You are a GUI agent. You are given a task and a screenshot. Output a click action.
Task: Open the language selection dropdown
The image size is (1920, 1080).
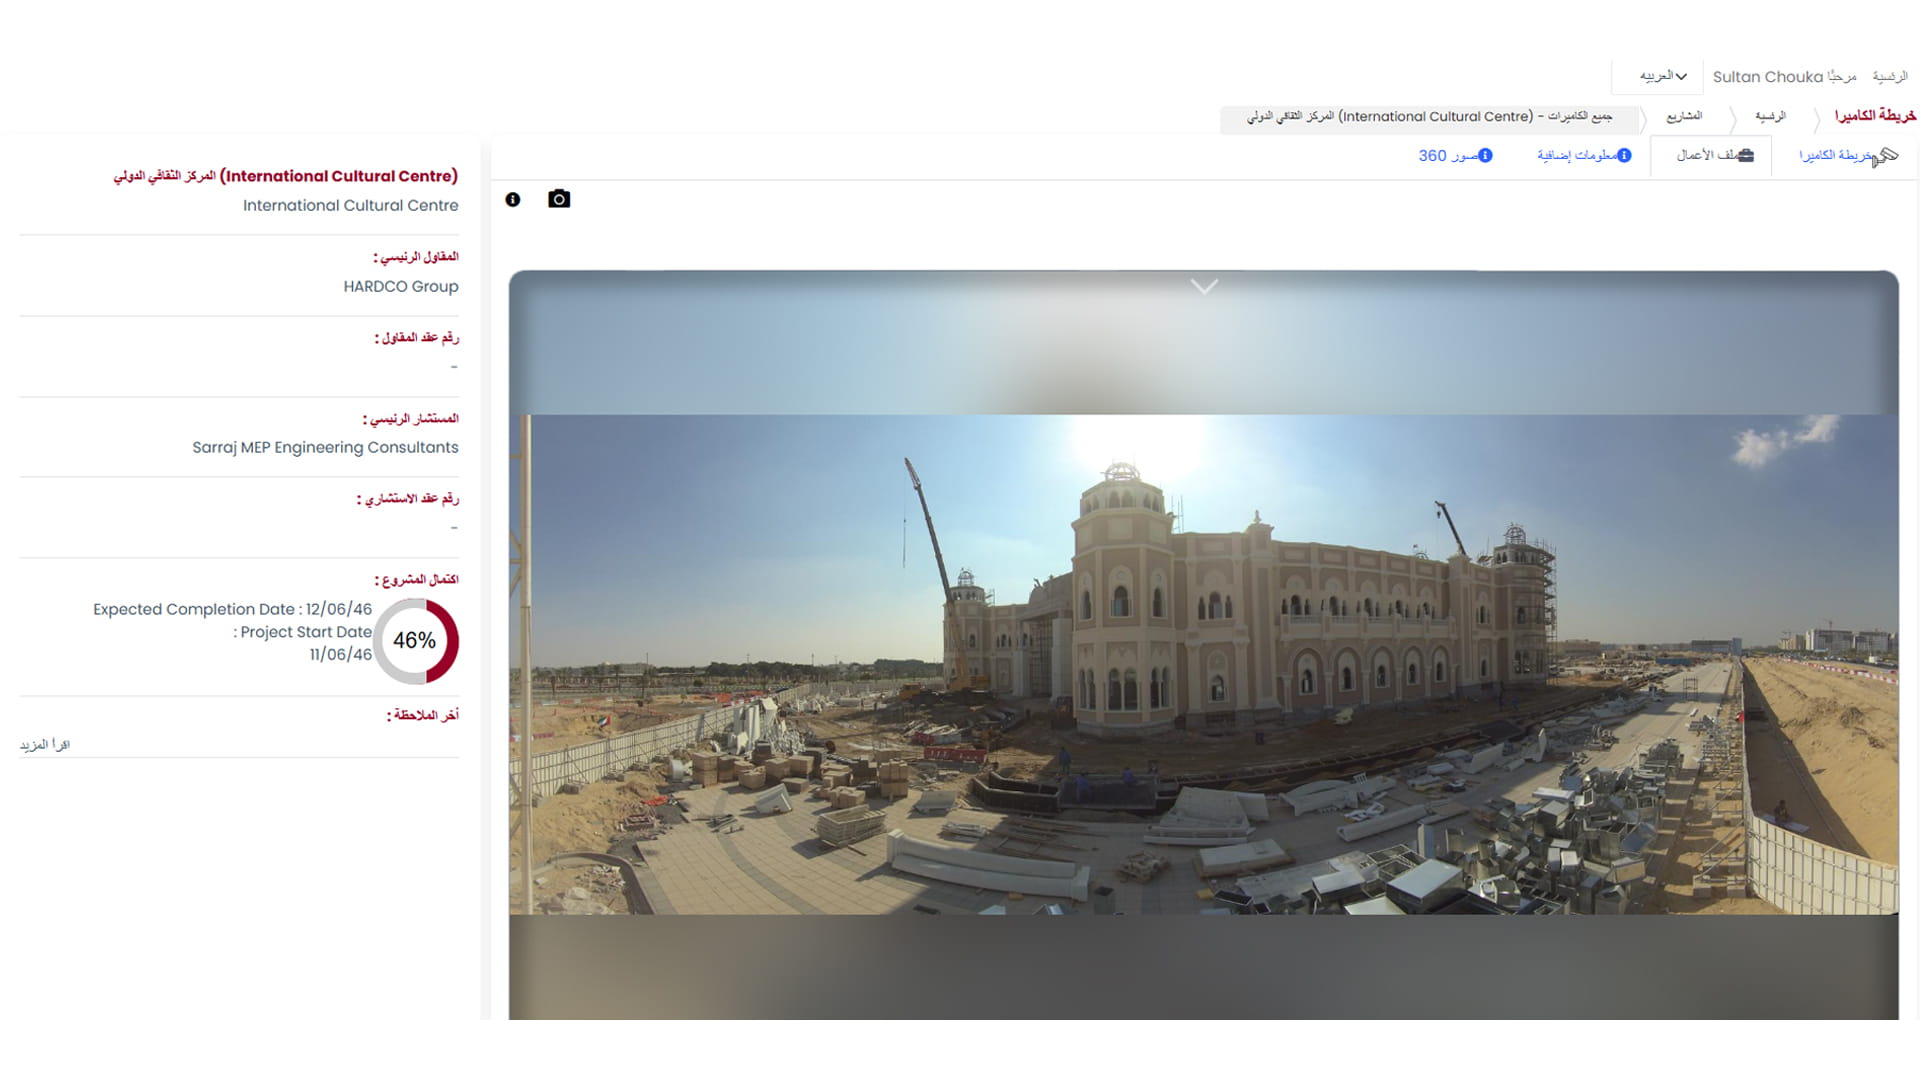click(x=1662, y=76)
